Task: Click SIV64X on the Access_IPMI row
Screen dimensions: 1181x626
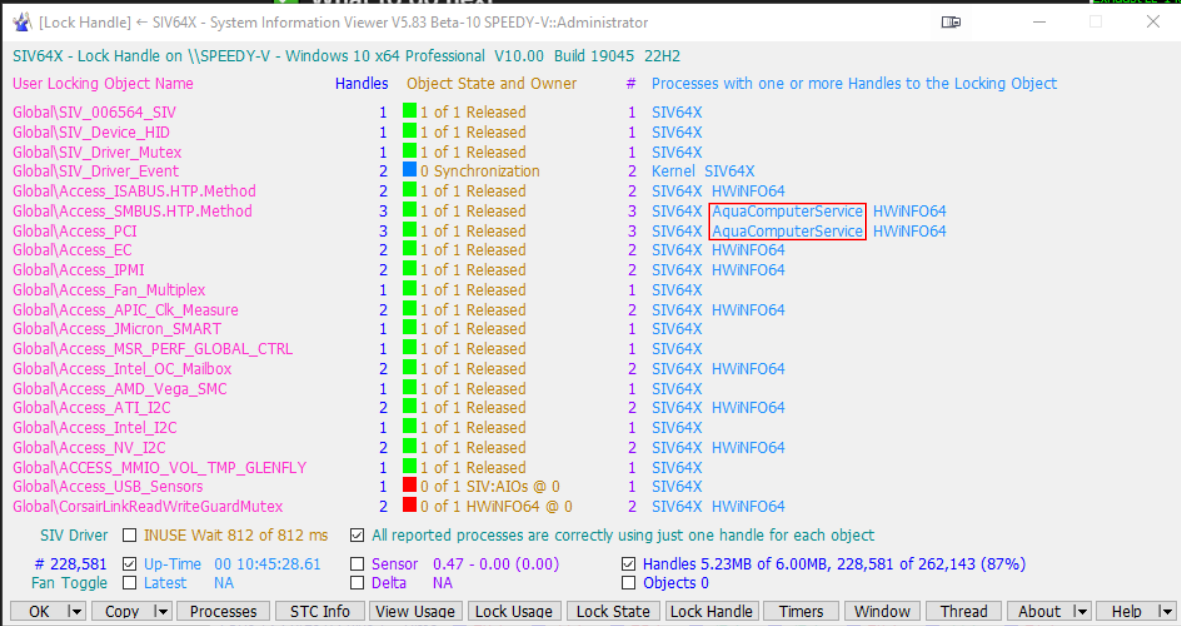Action: click(676, 270)
